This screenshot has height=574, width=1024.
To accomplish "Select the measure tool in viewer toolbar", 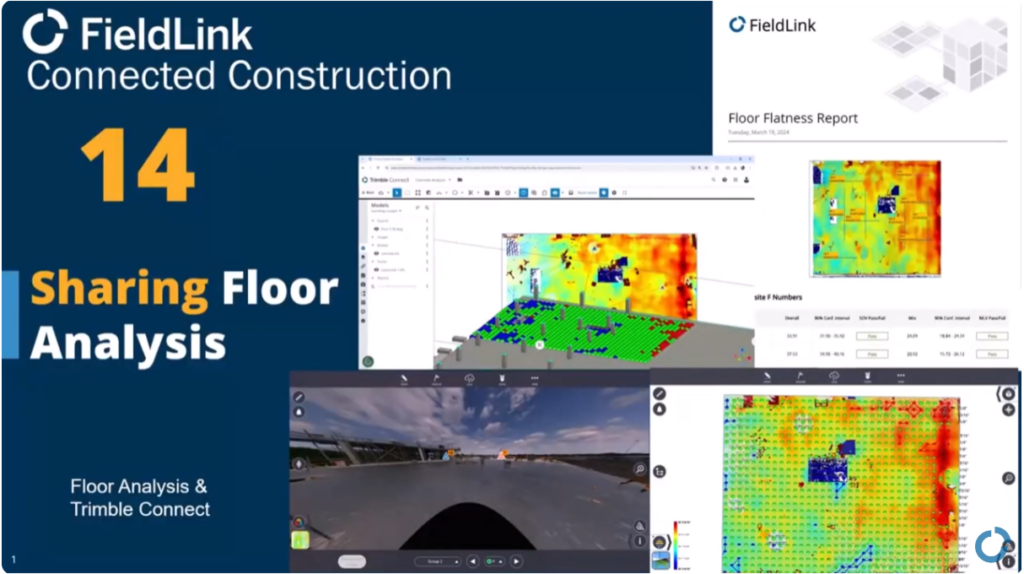I will tap(439, 193).
